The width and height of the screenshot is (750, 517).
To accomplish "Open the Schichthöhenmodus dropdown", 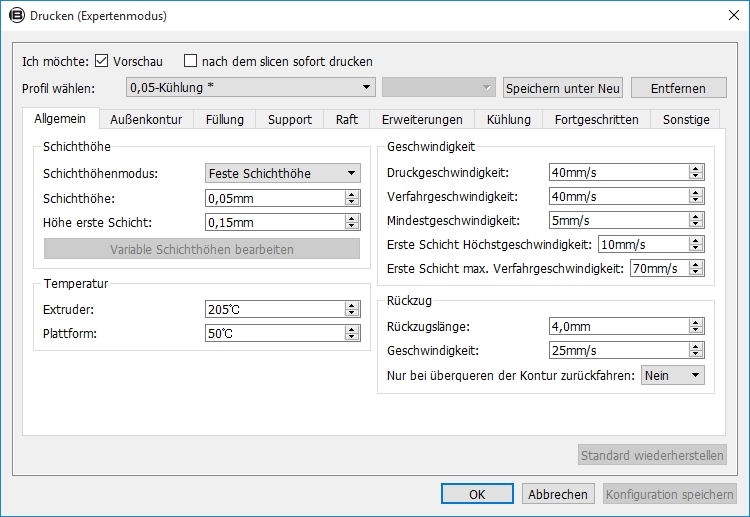I will tap(283, 173).
